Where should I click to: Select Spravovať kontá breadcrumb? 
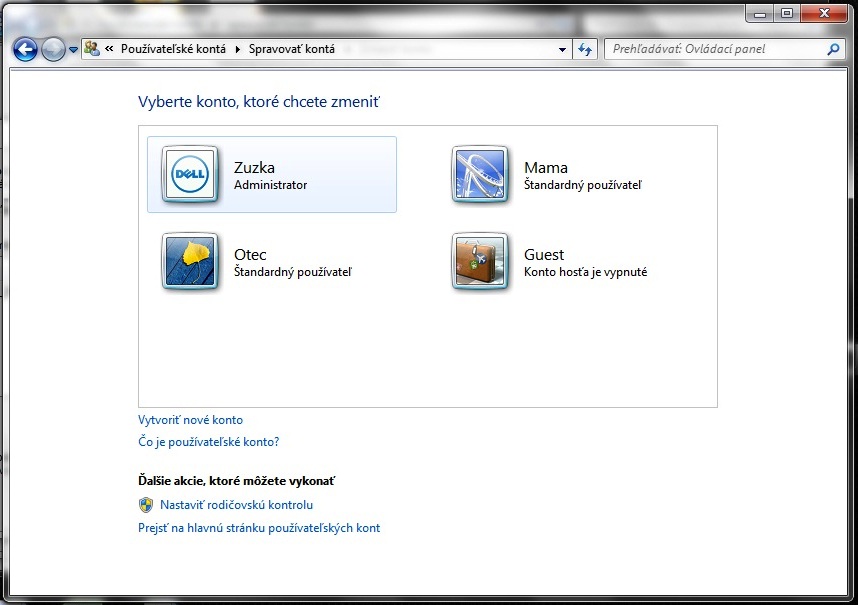(292, 49)
